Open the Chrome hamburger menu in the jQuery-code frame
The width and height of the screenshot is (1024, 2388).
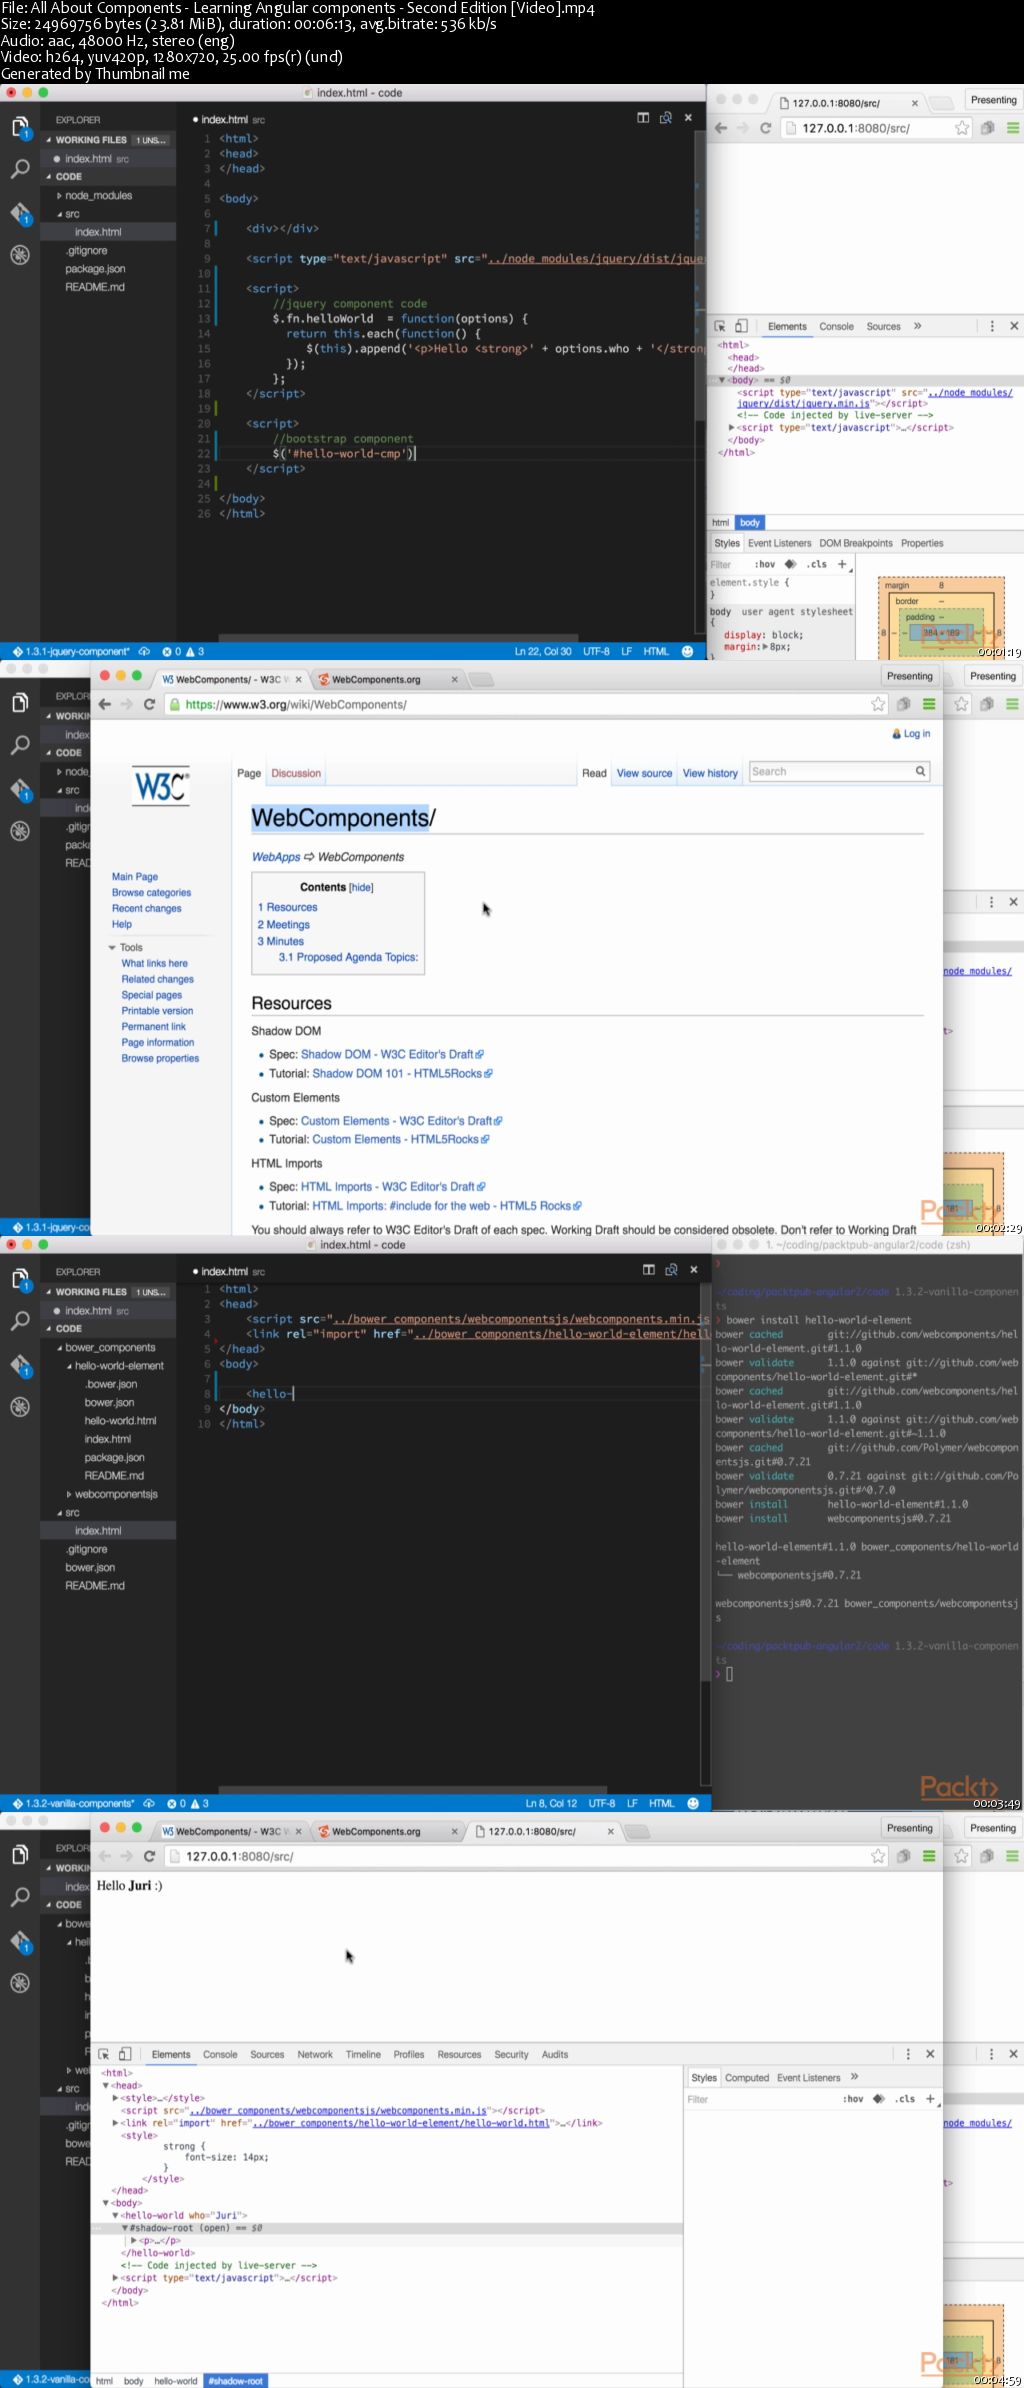1013,128
